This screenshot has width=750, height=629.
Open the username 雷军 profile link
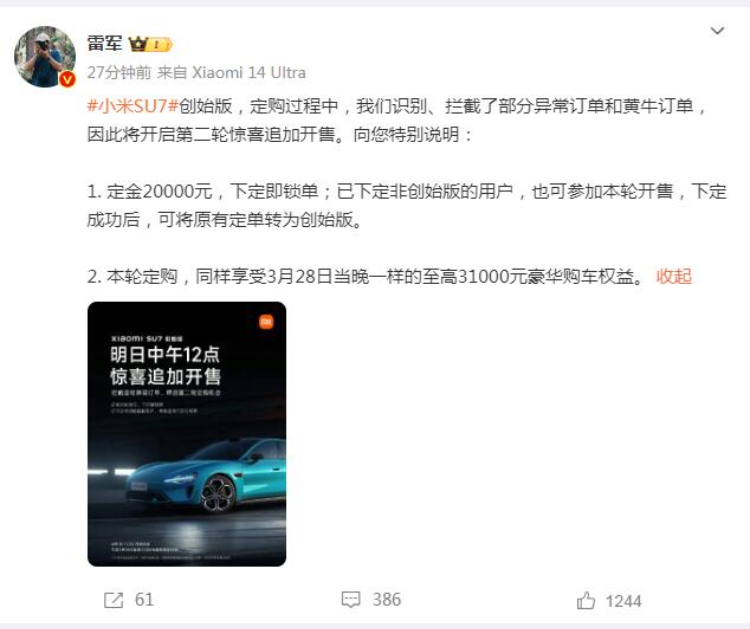click(x=104, y=44)
